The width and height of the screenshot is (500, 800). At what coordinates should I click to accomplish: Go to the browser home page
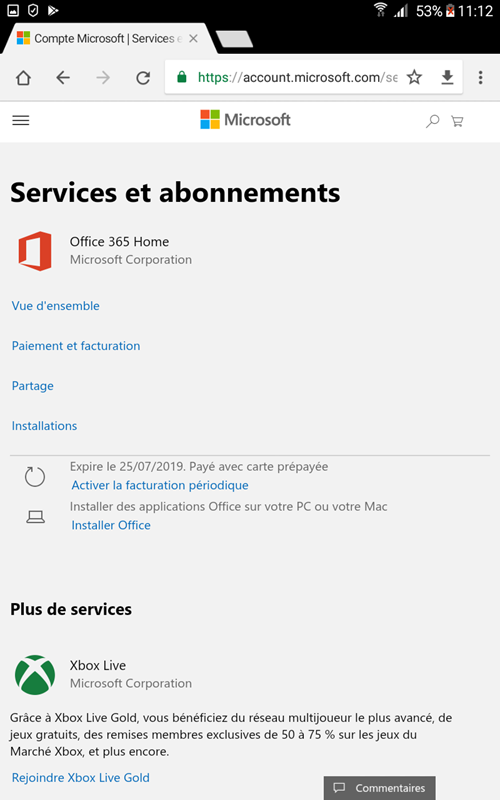pos(23,78)
